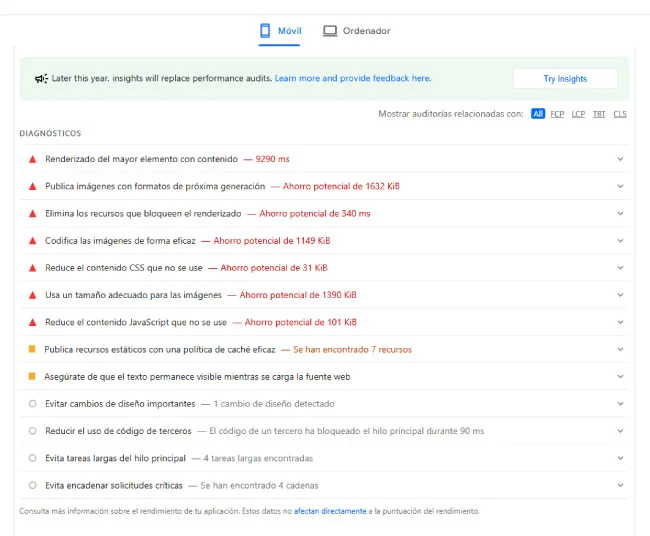Expand Reduce el contenido CSS chevron
Image resolution: width=650 pixels, height=536 pixels.
coord(620,268)
